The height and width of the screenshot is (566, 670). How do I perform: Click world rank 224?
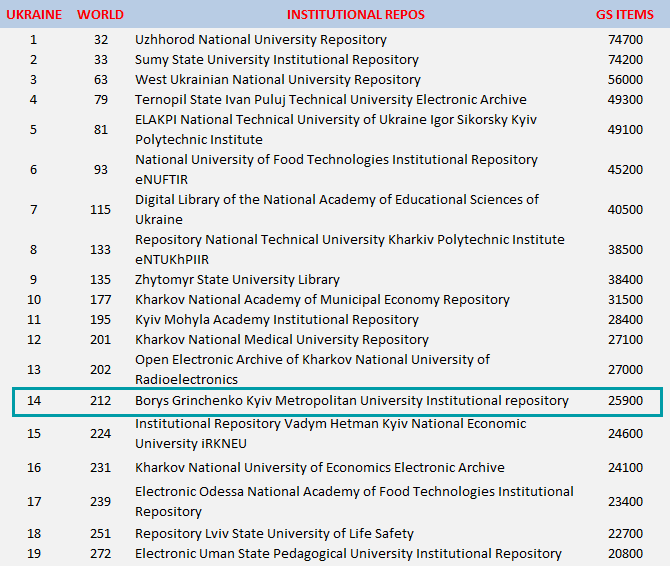click(x=100, y=434)
